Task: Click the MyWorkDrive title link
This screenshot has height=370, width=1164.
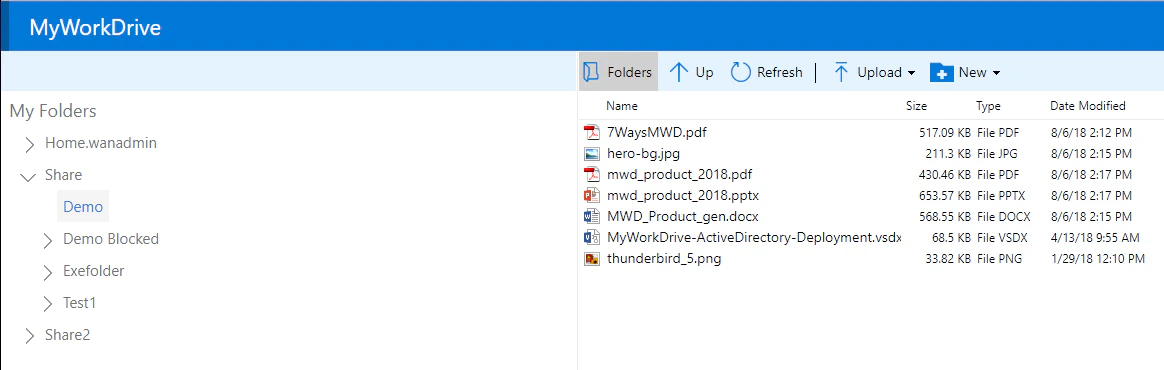Action: click(x=95, y=28)
